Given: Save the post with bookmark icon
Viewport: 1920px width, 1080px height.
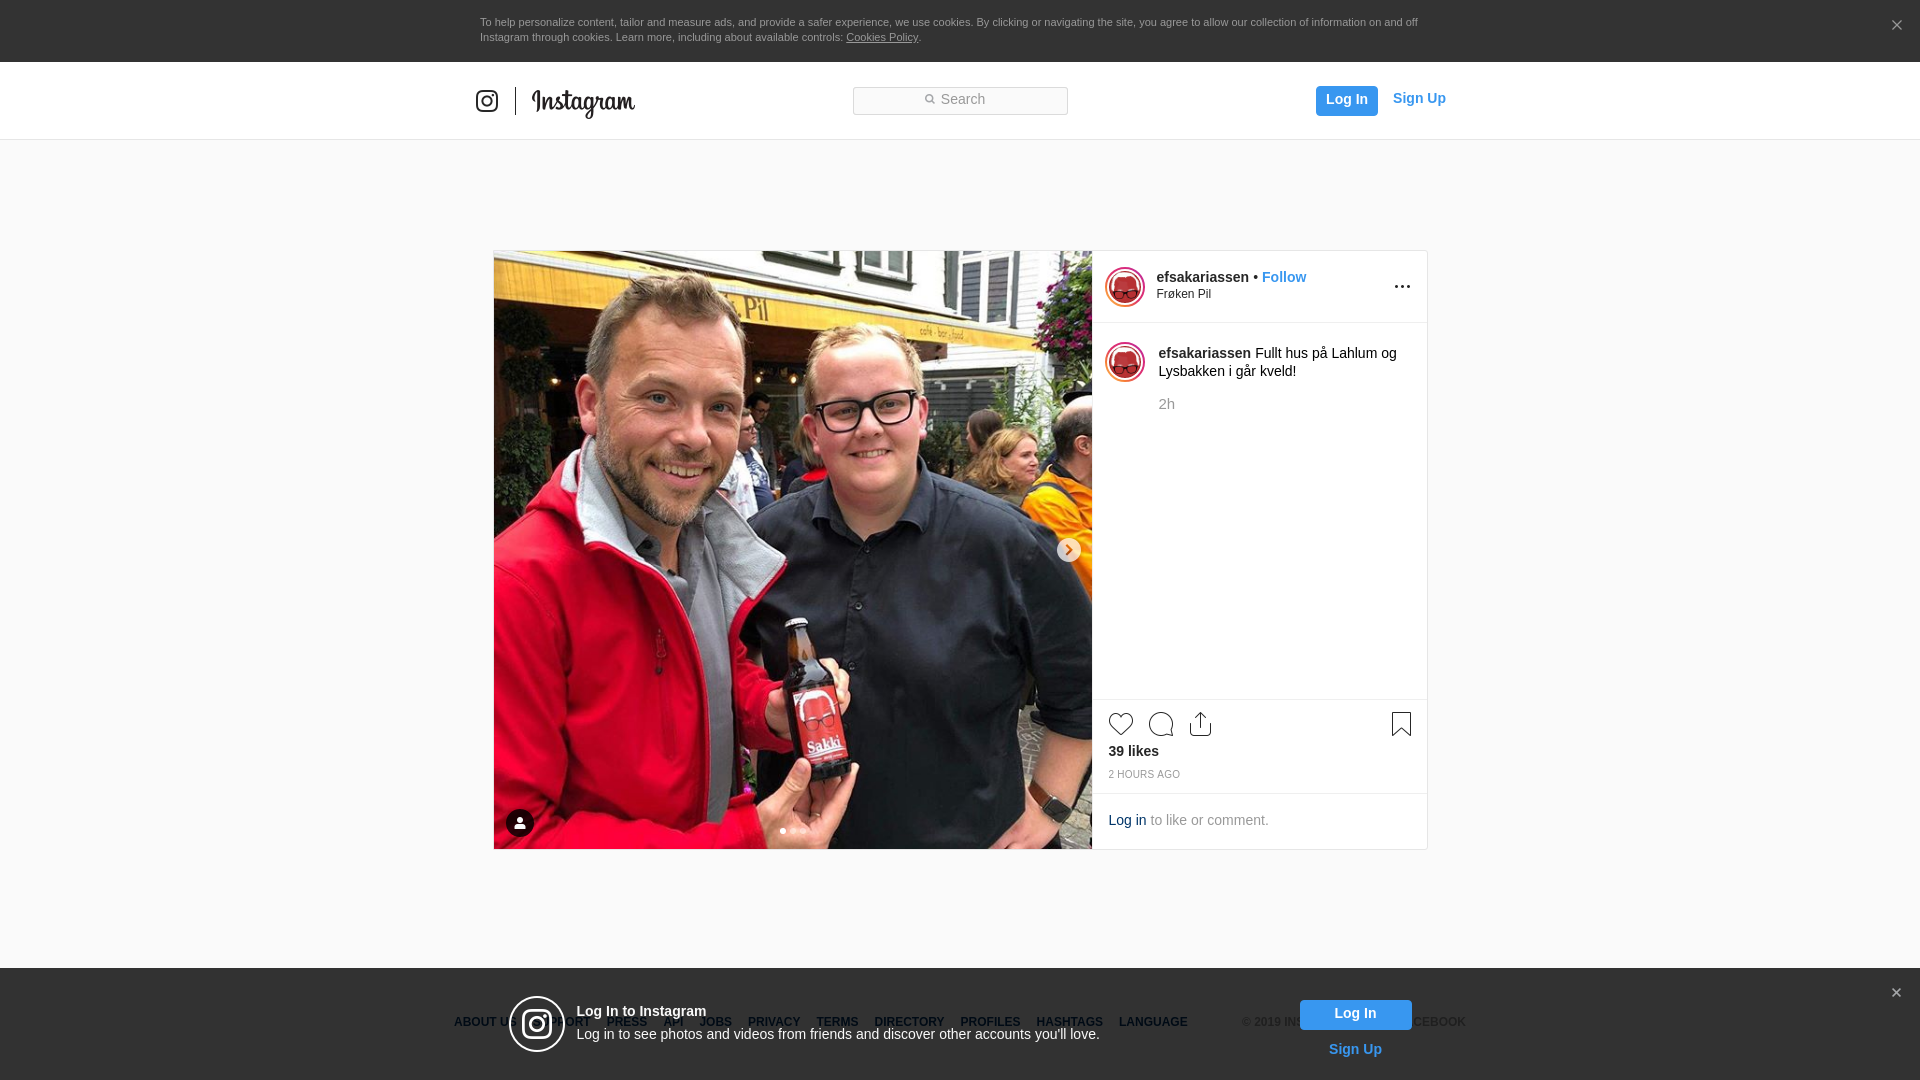Looking at the screenshot, I should (x=1401, y=724).
